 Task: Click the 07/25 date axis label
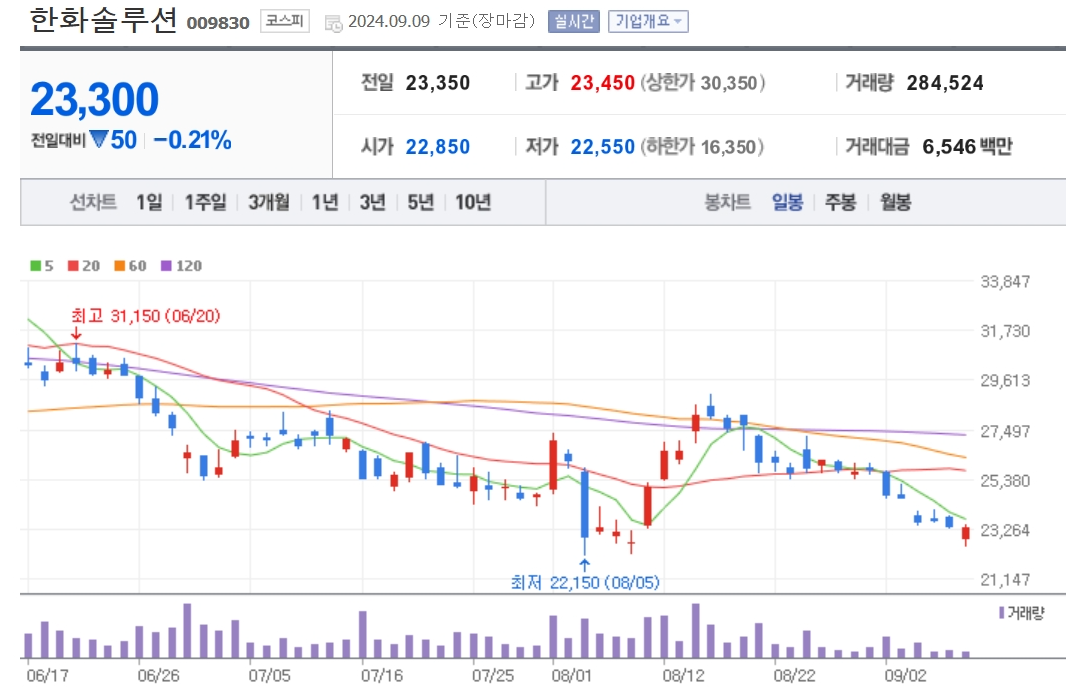point(493,675)
